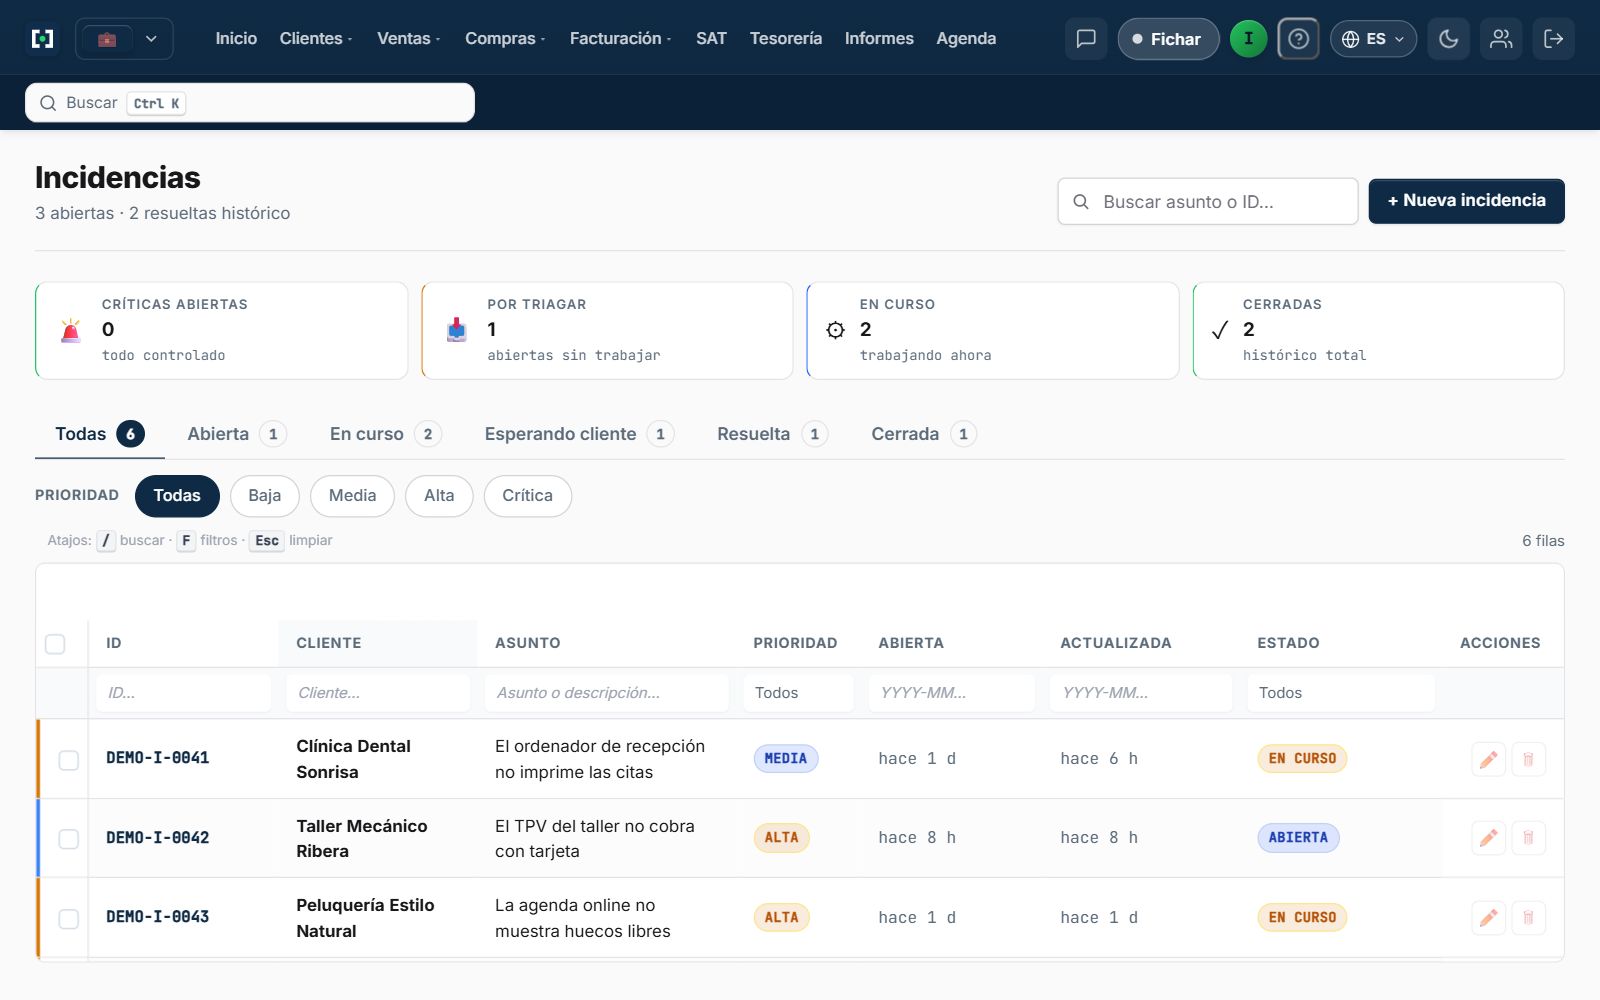
Task: Click the inbox icon in Por triagar card
Action: [x=457, y=330]
